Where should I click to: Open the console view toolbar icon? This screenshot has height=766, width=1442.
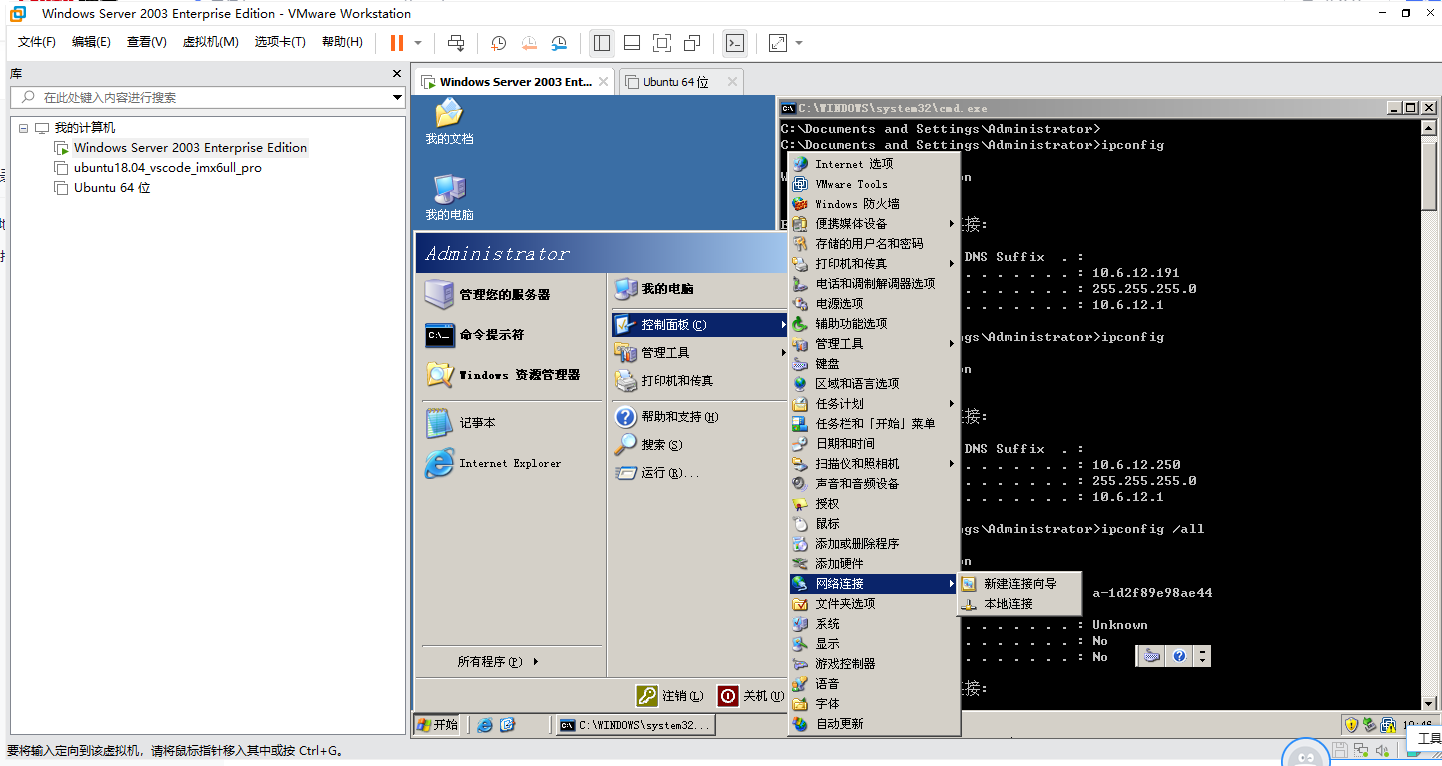[x=735, y=43]
